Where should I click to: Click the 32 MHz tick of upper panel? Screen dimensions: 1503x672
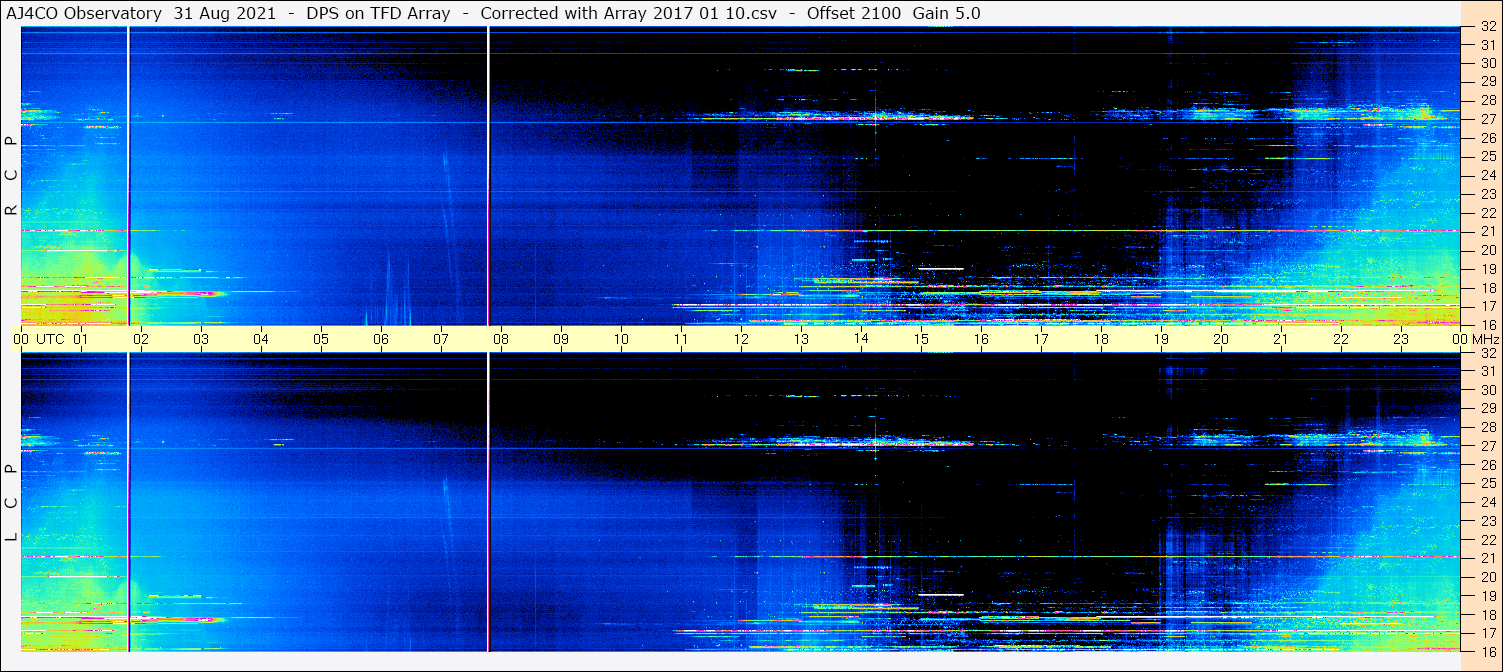(x=1487, y=27)
